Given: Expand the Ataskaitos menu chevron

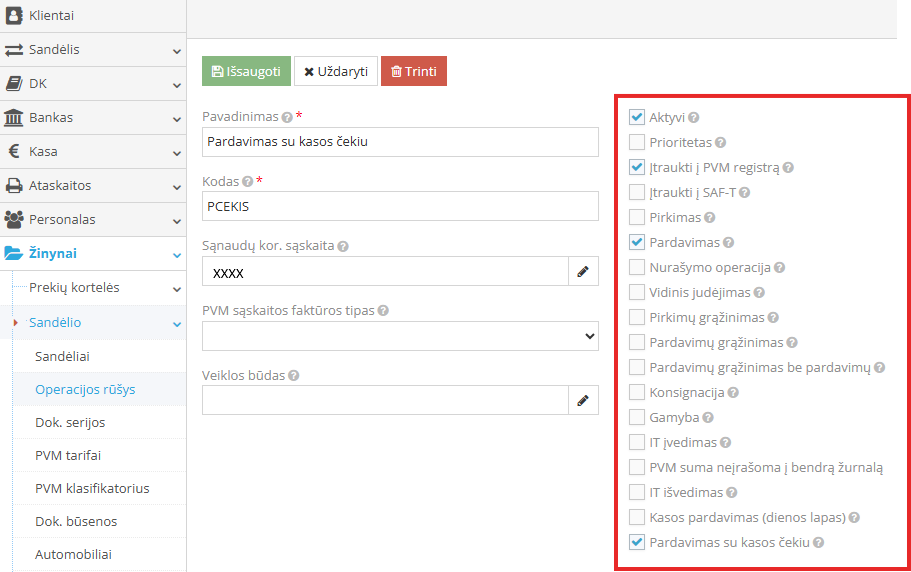Looking at the screenshot, I should tap(177, 187).
